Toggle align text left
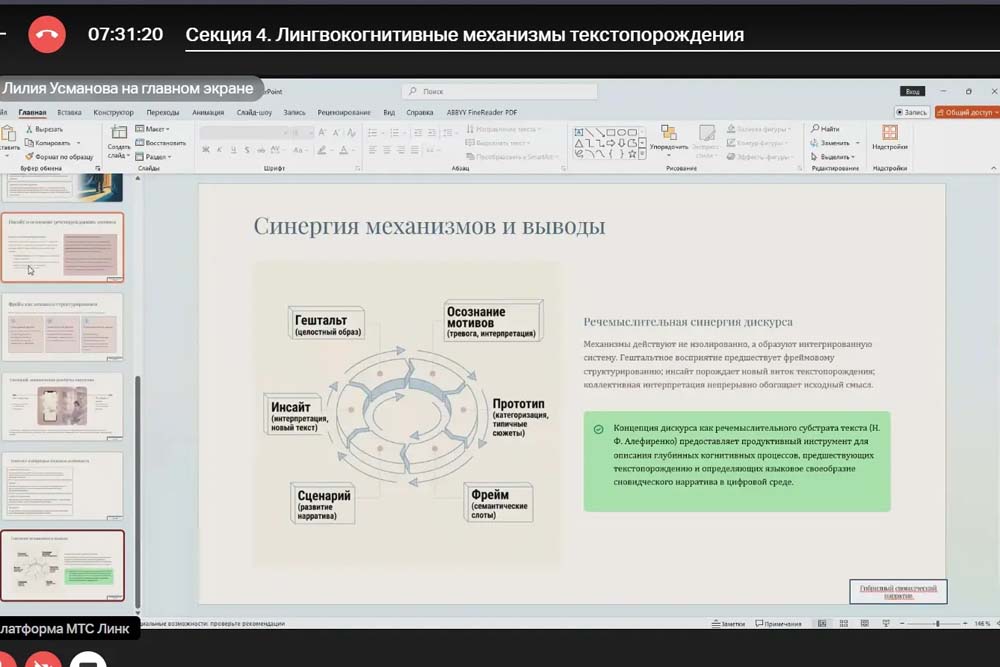Viewport: 1000px width, 667px height. coord(372,150)
